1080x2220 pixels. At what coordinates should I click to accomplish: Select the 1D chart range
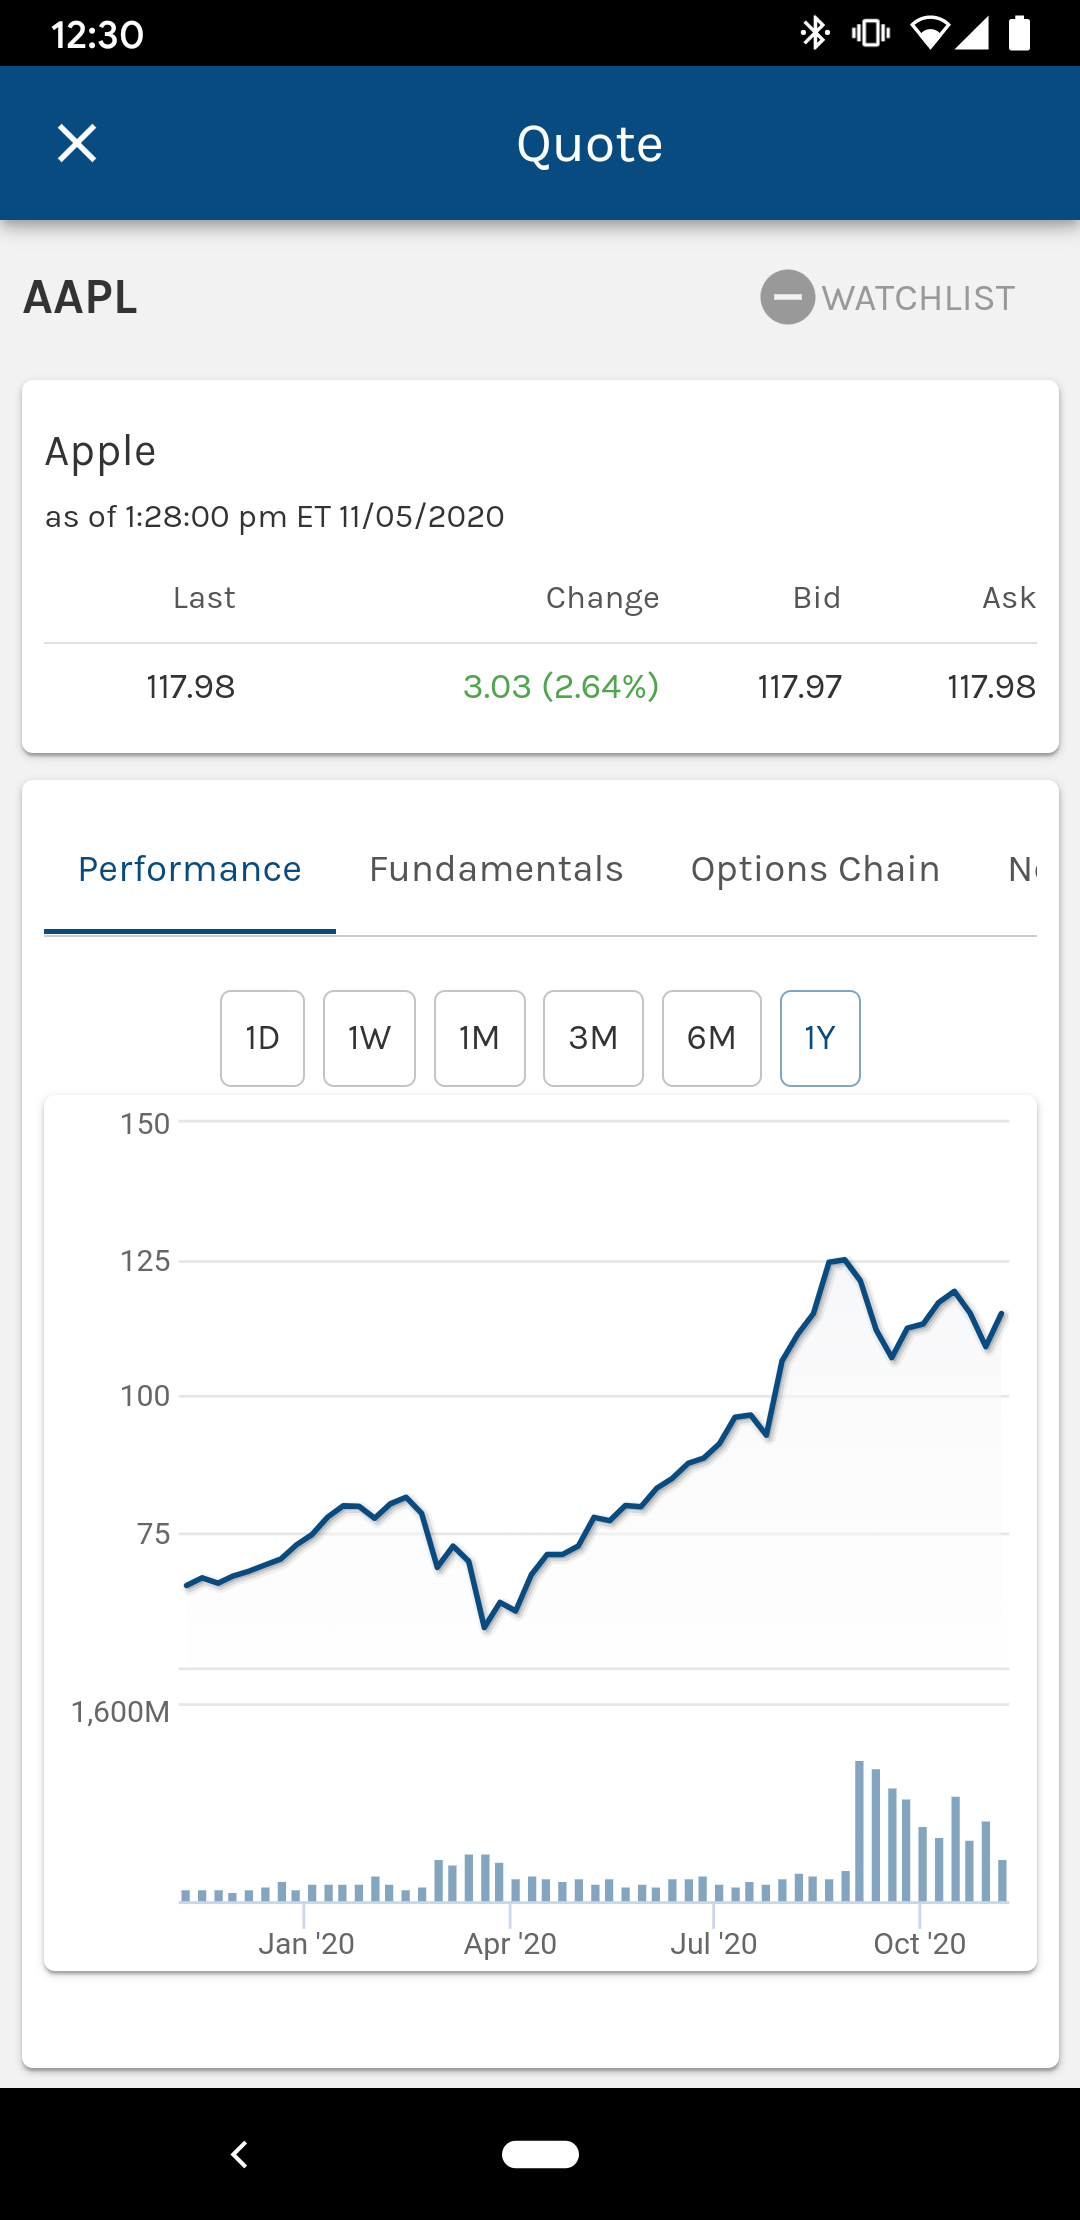[x=262, y=1038]
